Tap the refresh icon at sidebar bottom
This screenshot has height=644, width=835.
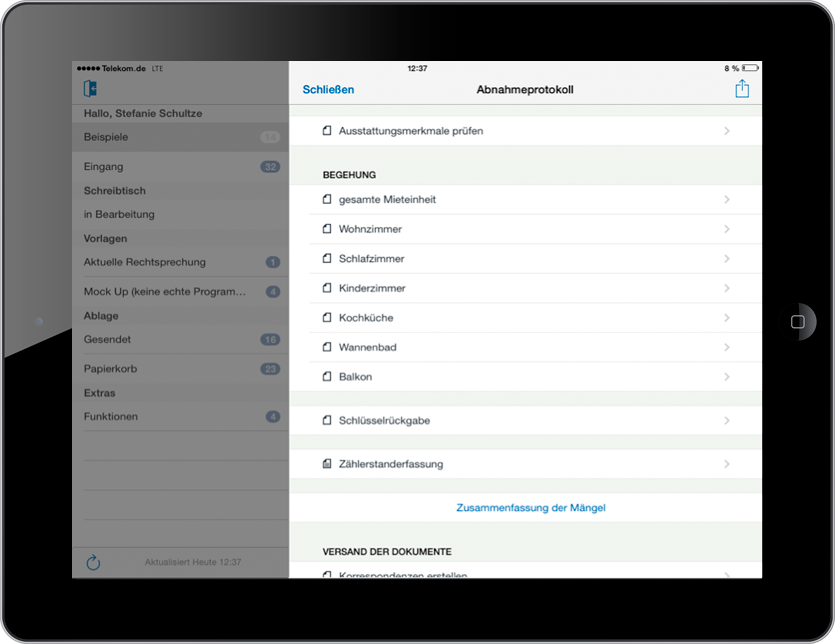93,562
